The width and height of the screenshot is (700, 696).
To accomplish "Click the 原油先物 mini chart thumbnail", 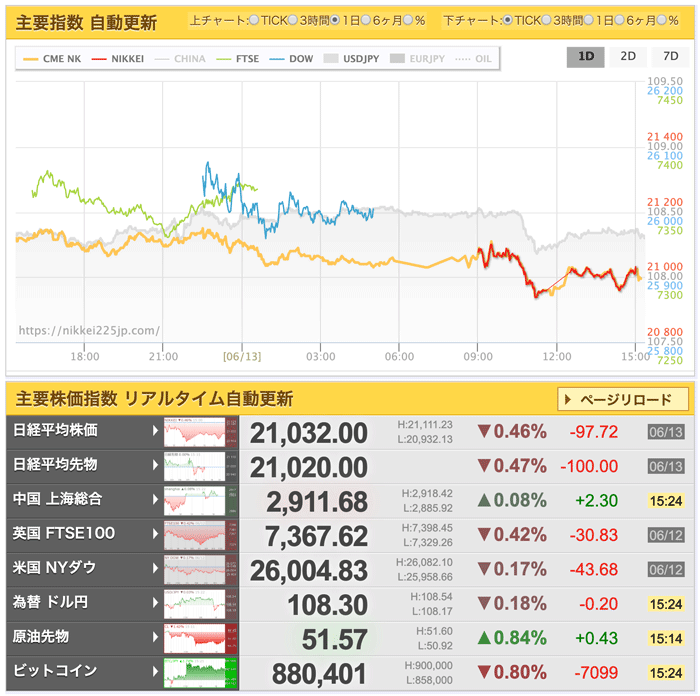I will tap(201, 637).
